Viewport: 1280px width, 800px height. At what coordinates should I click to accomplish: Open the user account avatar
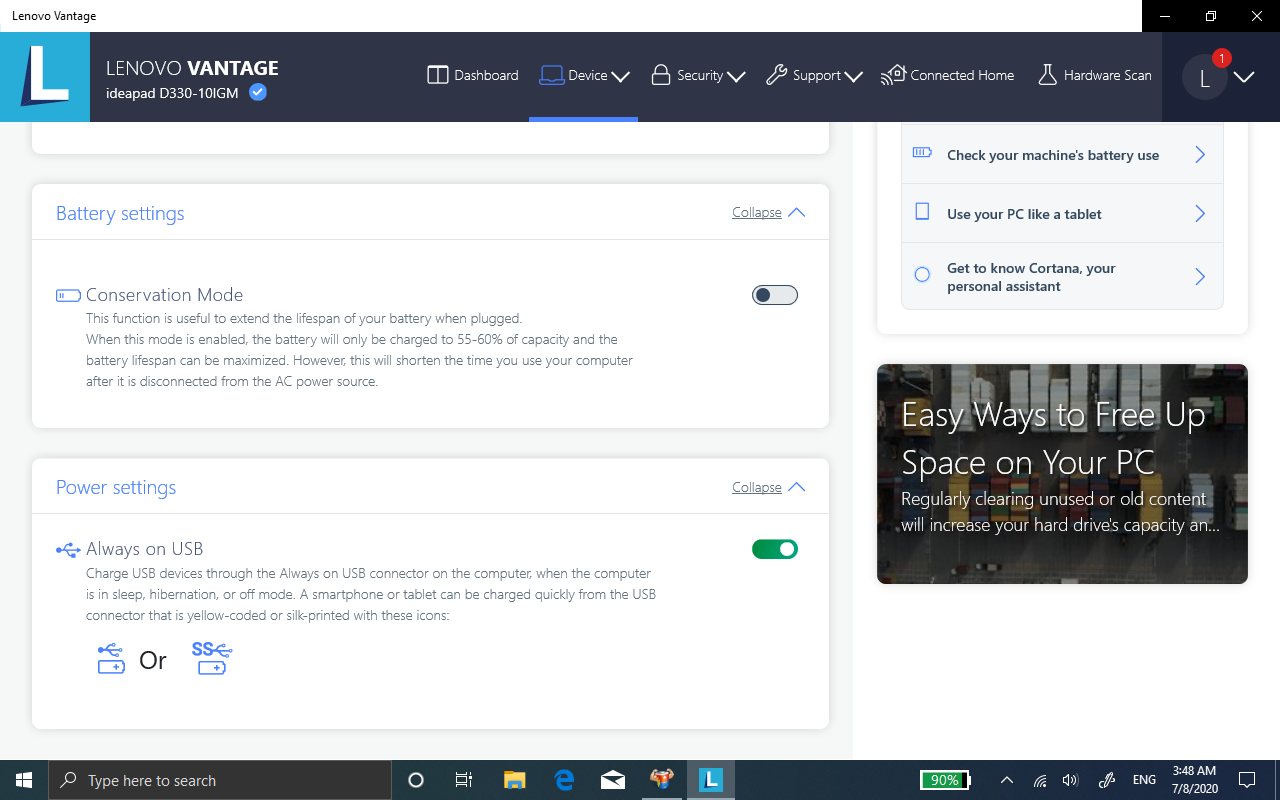pyautogui.click(x=1204, y=77)
